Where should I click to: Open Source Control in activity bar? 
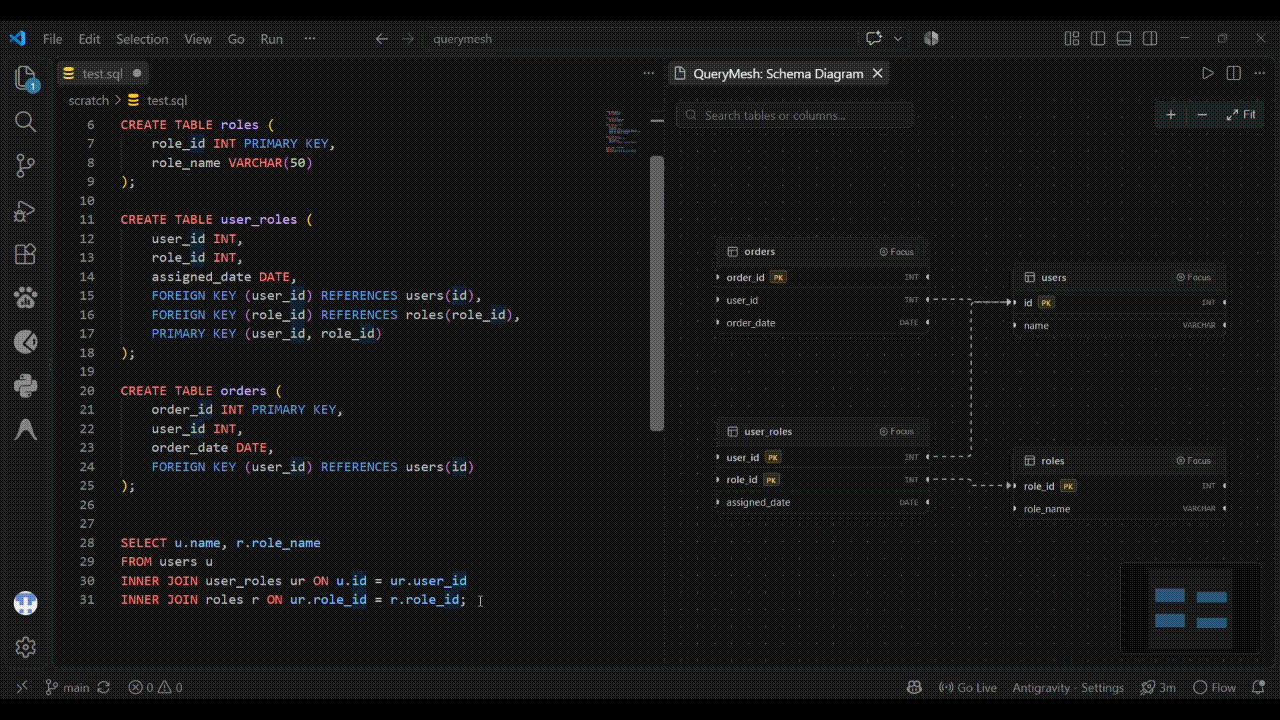[x=26, y=166]
